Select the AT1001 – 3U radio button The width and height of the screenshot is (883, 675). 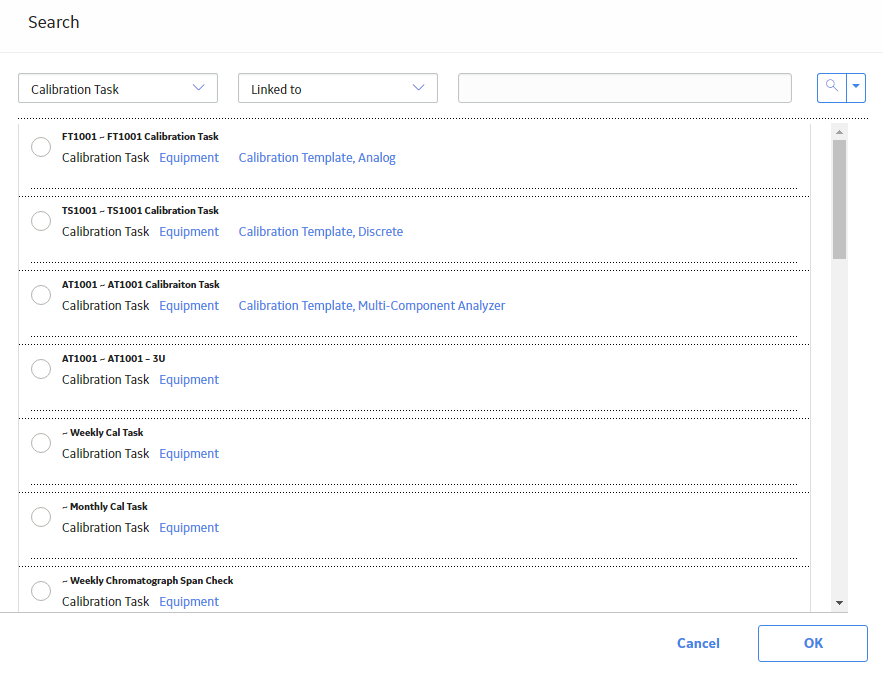[41, 369]
